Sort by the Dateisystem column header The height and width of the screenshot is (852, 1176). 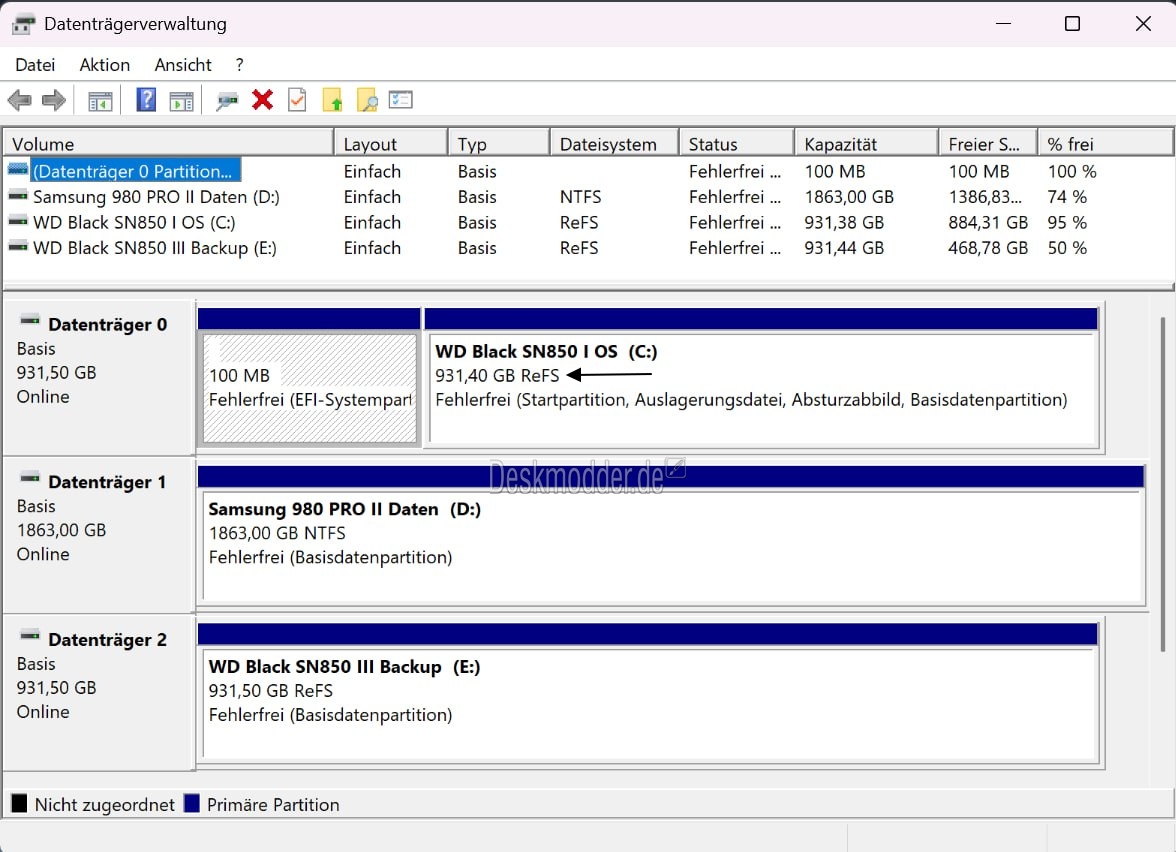coord(614,143)
